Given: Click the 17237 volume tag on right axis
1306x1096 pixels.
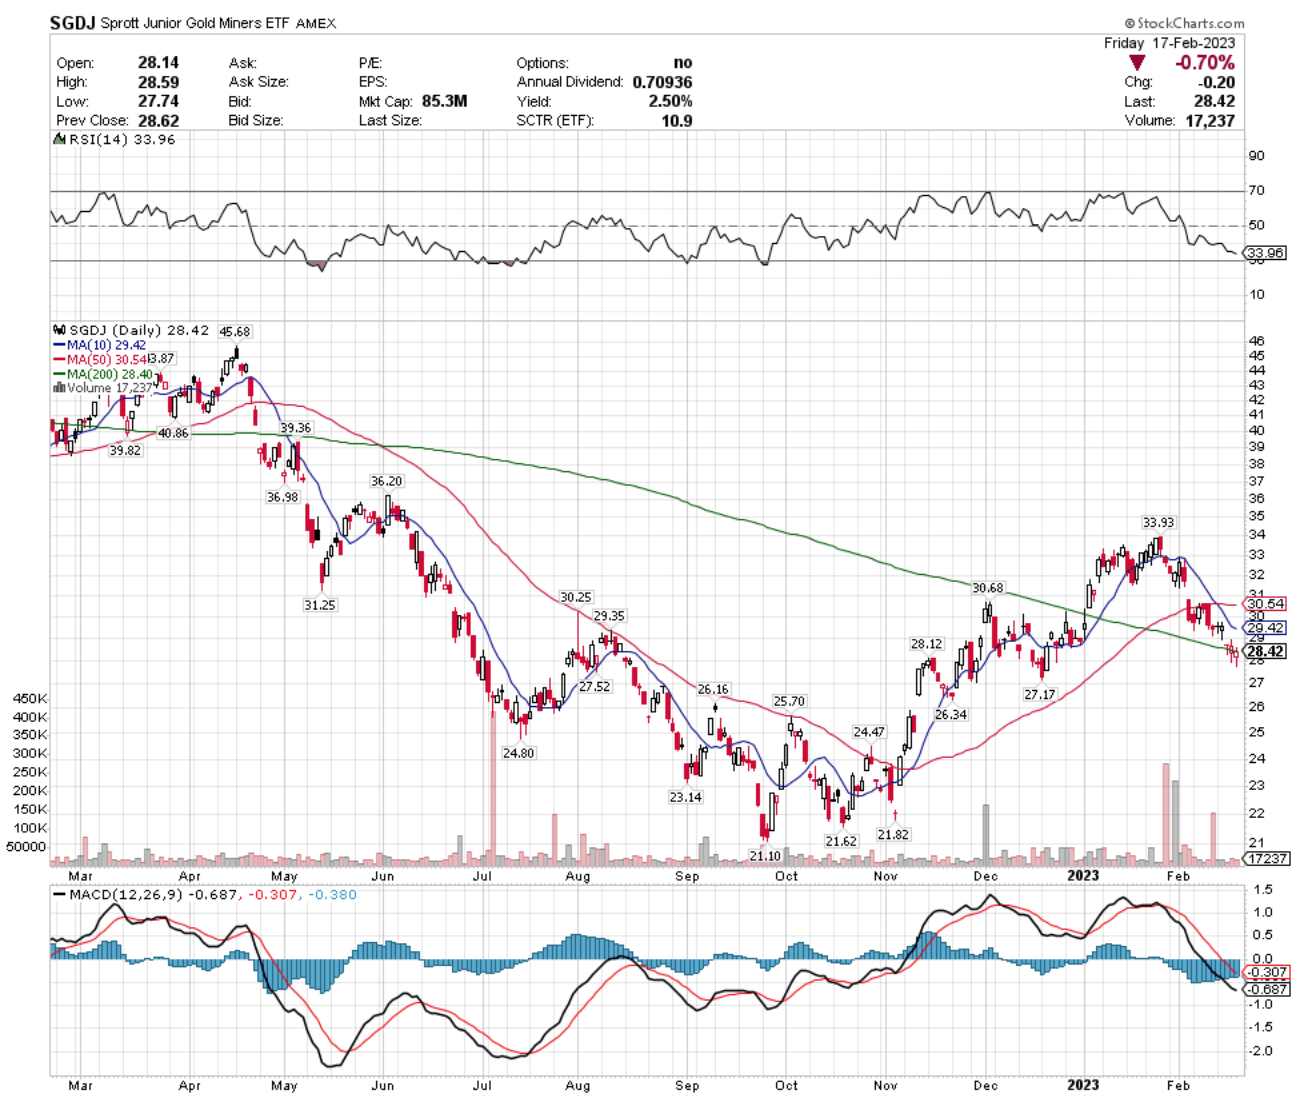Looking at the screenshot, I should [x=1267, y=858].
